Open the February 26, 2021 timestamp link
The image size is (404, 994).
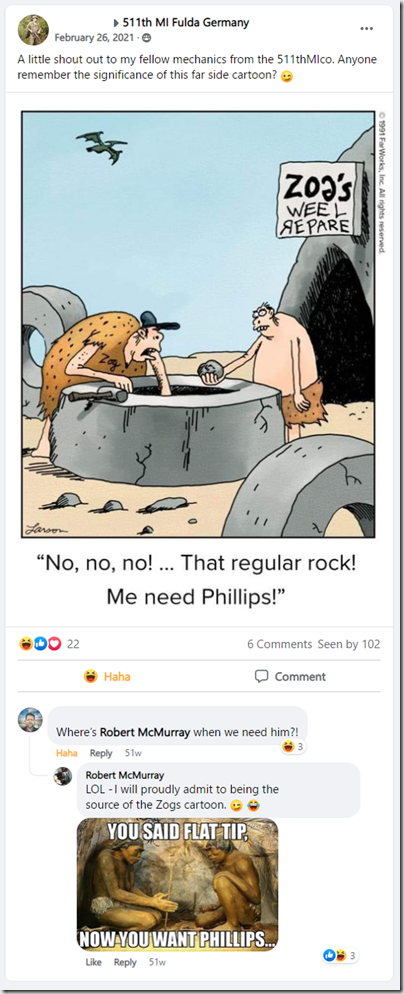(96, 37)
